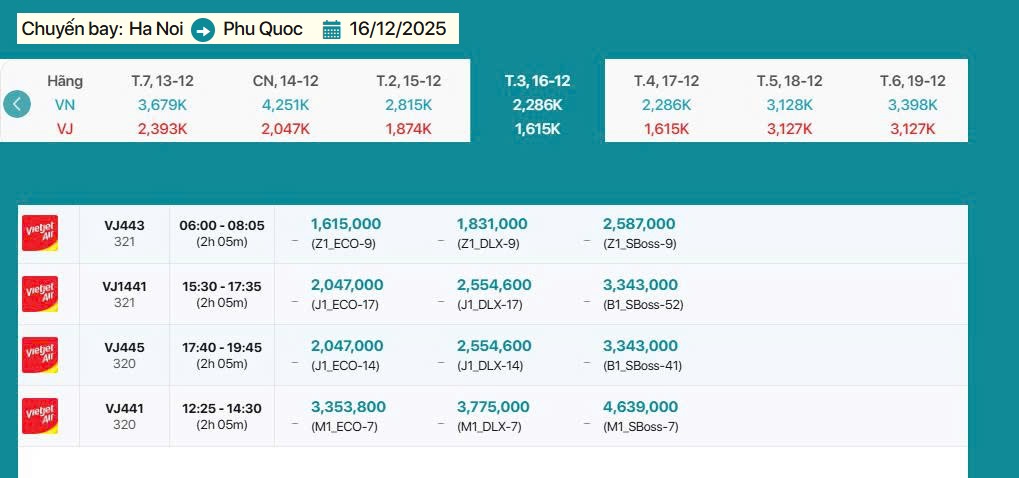The image size is (1019, 478).
Task: Select the T.6, 19-12 date tab
Action: (912, 81)
